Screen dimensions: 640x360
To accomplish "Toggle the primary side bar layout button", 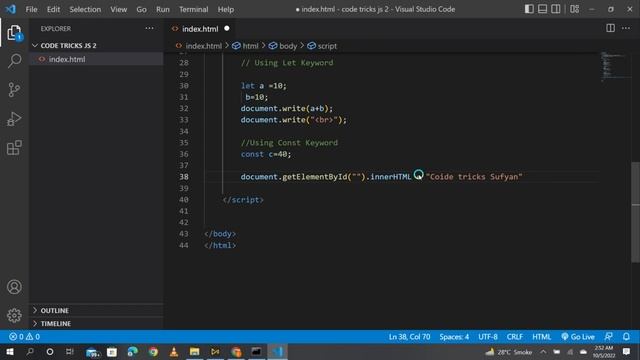I will pyautogui.click(x=529, y=9).
